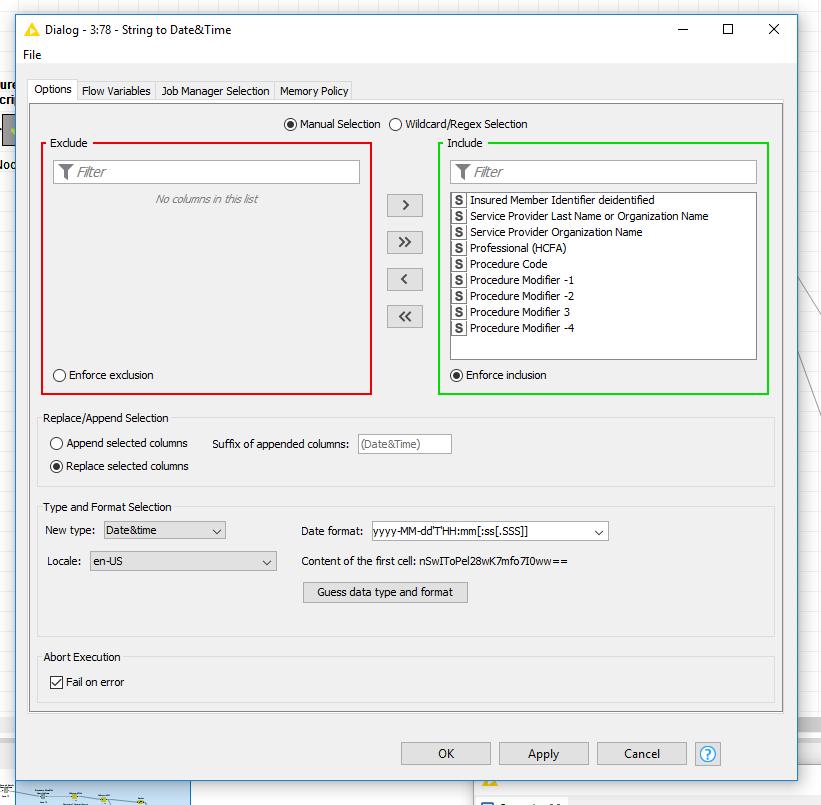The image size is (821, 805).
Task: Click the Guess data type and format button
Action: click(385, 592)
